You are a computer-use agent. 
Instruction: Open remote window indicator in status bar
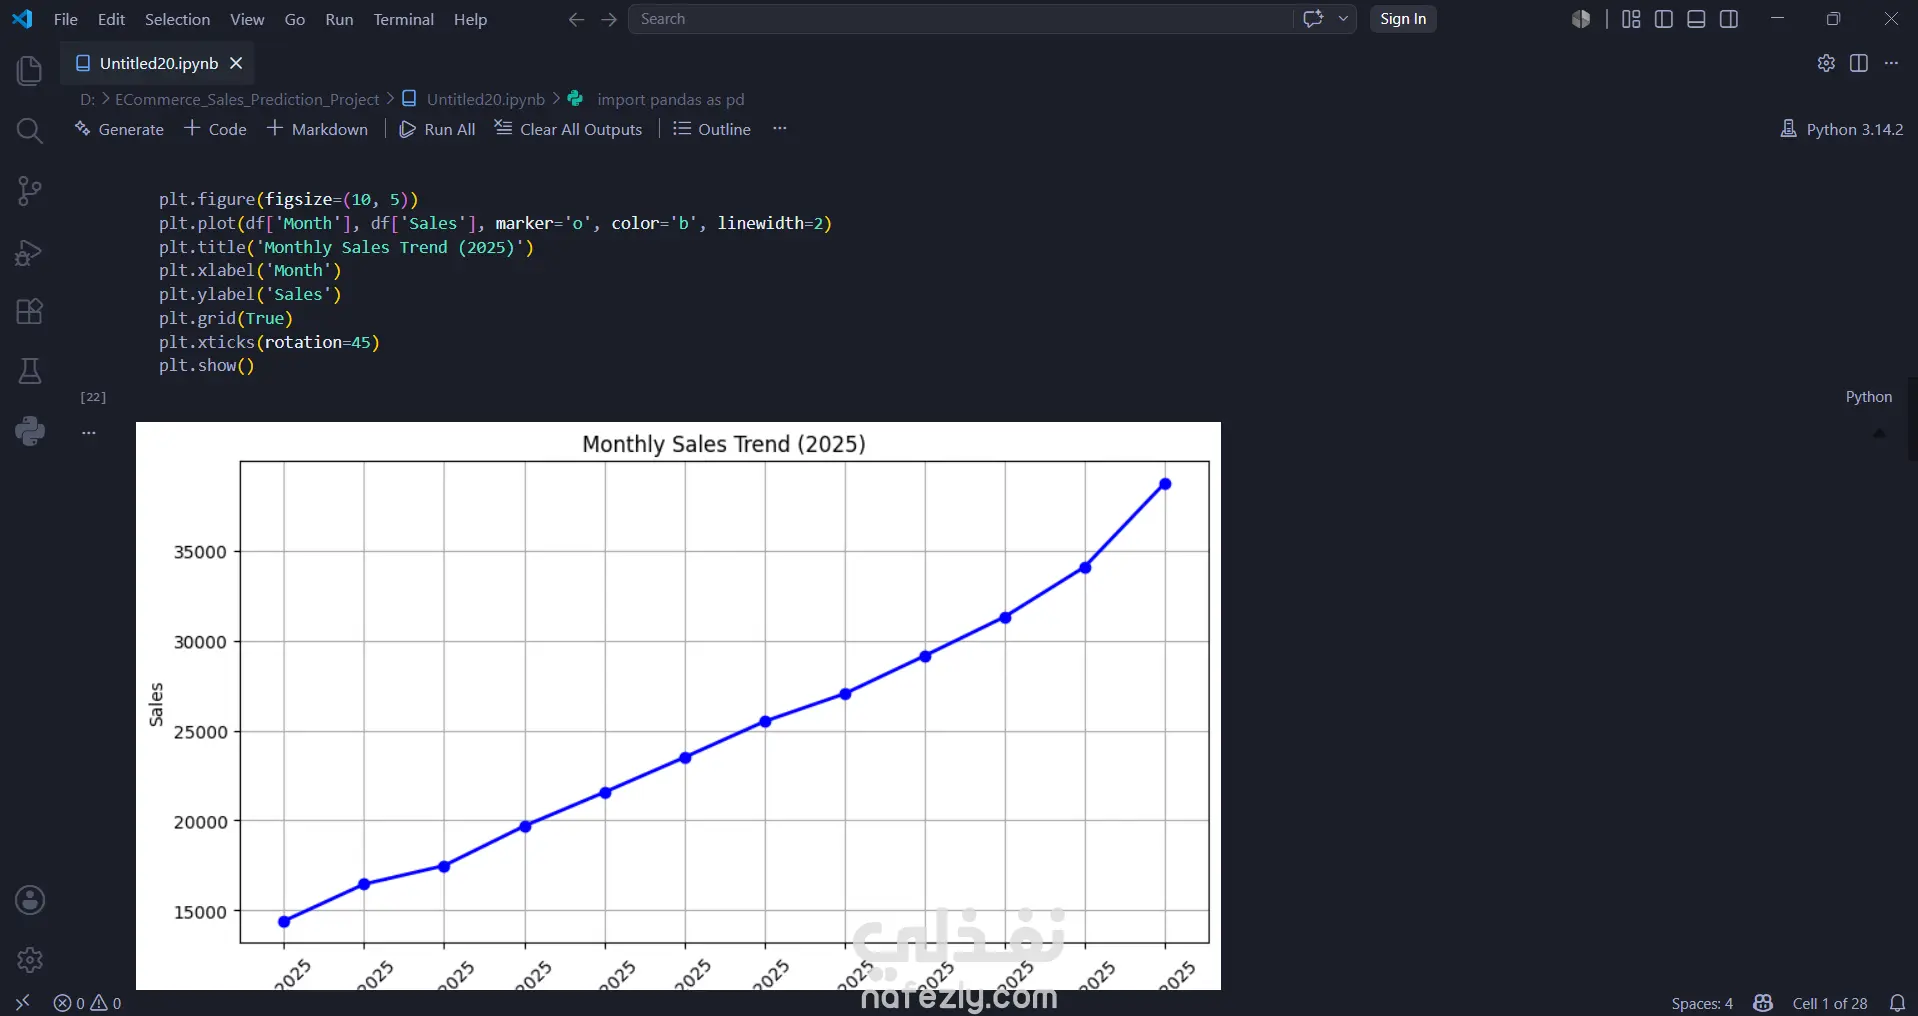22,1003
